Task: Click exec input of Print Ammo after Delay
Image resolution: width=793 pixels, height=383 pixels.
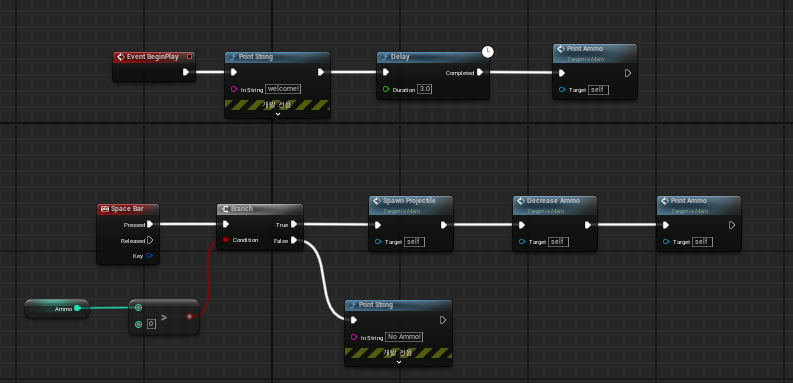Action: pyautogui.click(x=561, y=73)
